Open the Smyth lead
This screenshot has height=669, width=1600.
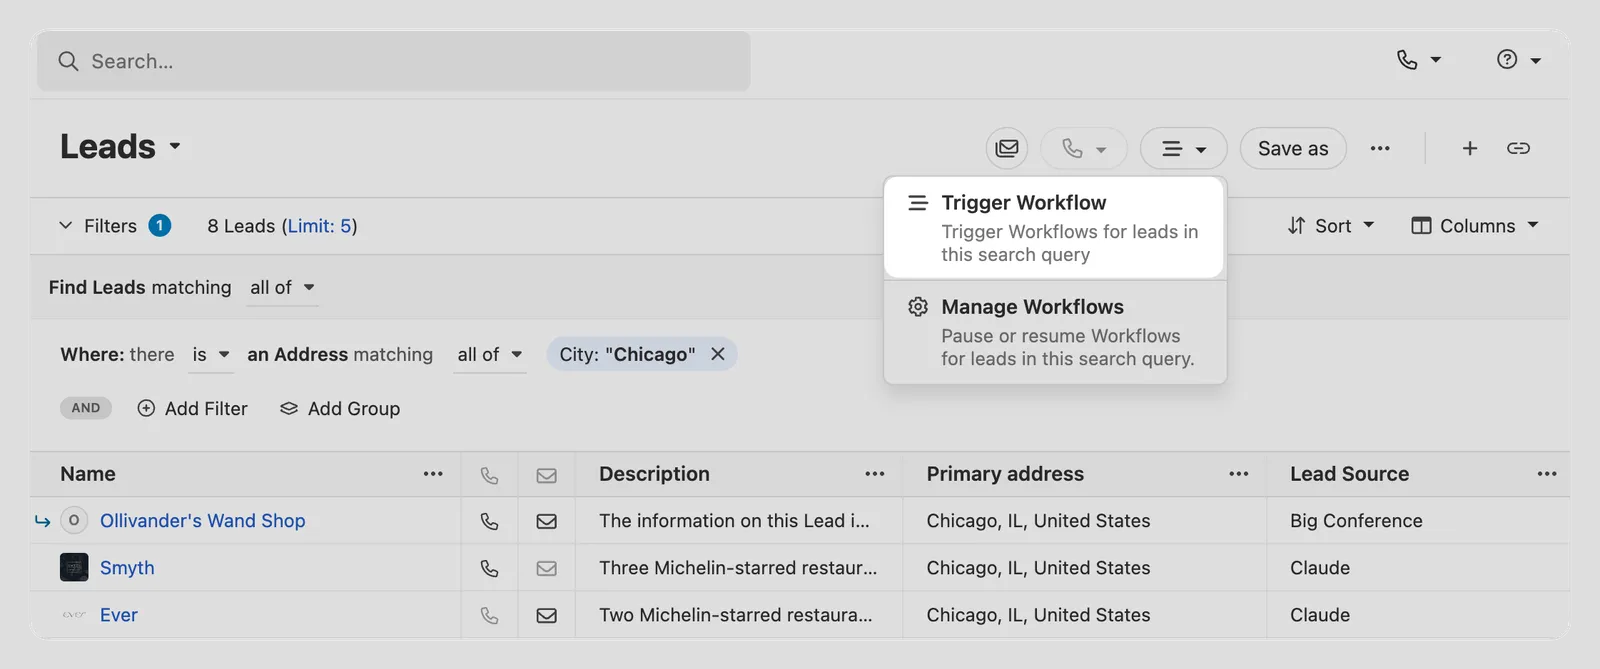coord(127,568)
